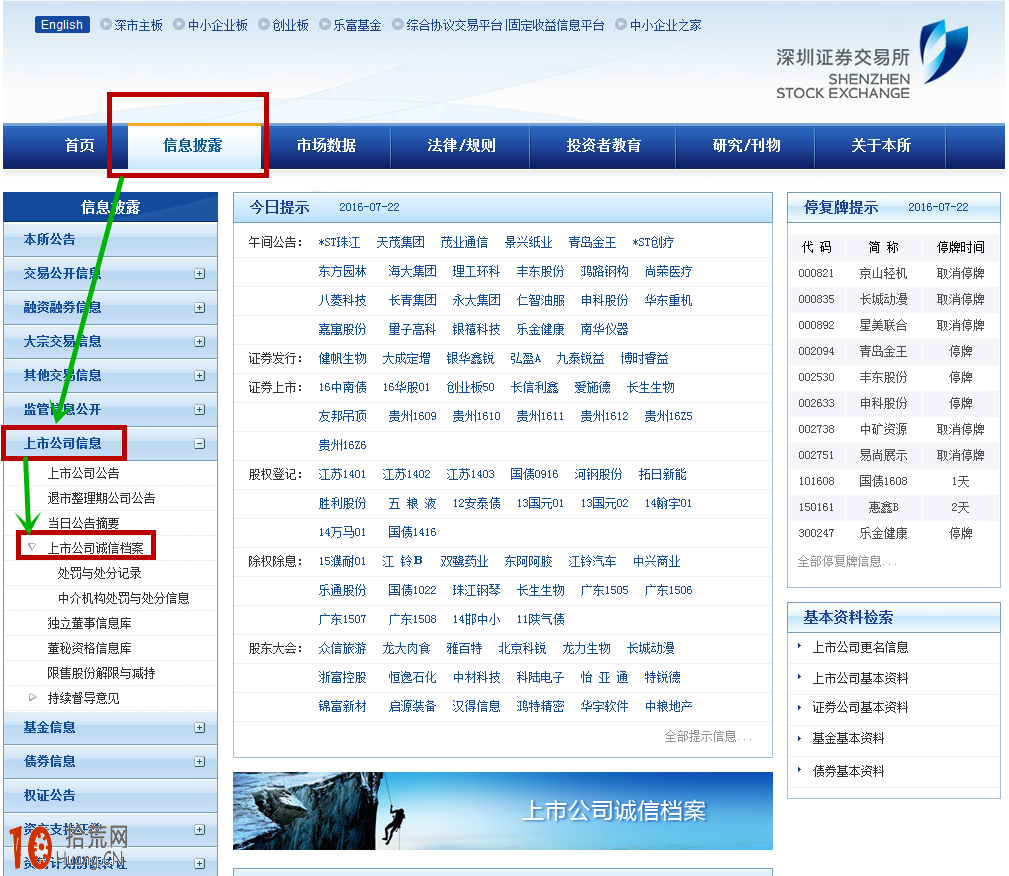
Task: Click 贵州16Z6 listing link
Action: tap(342, 445)
